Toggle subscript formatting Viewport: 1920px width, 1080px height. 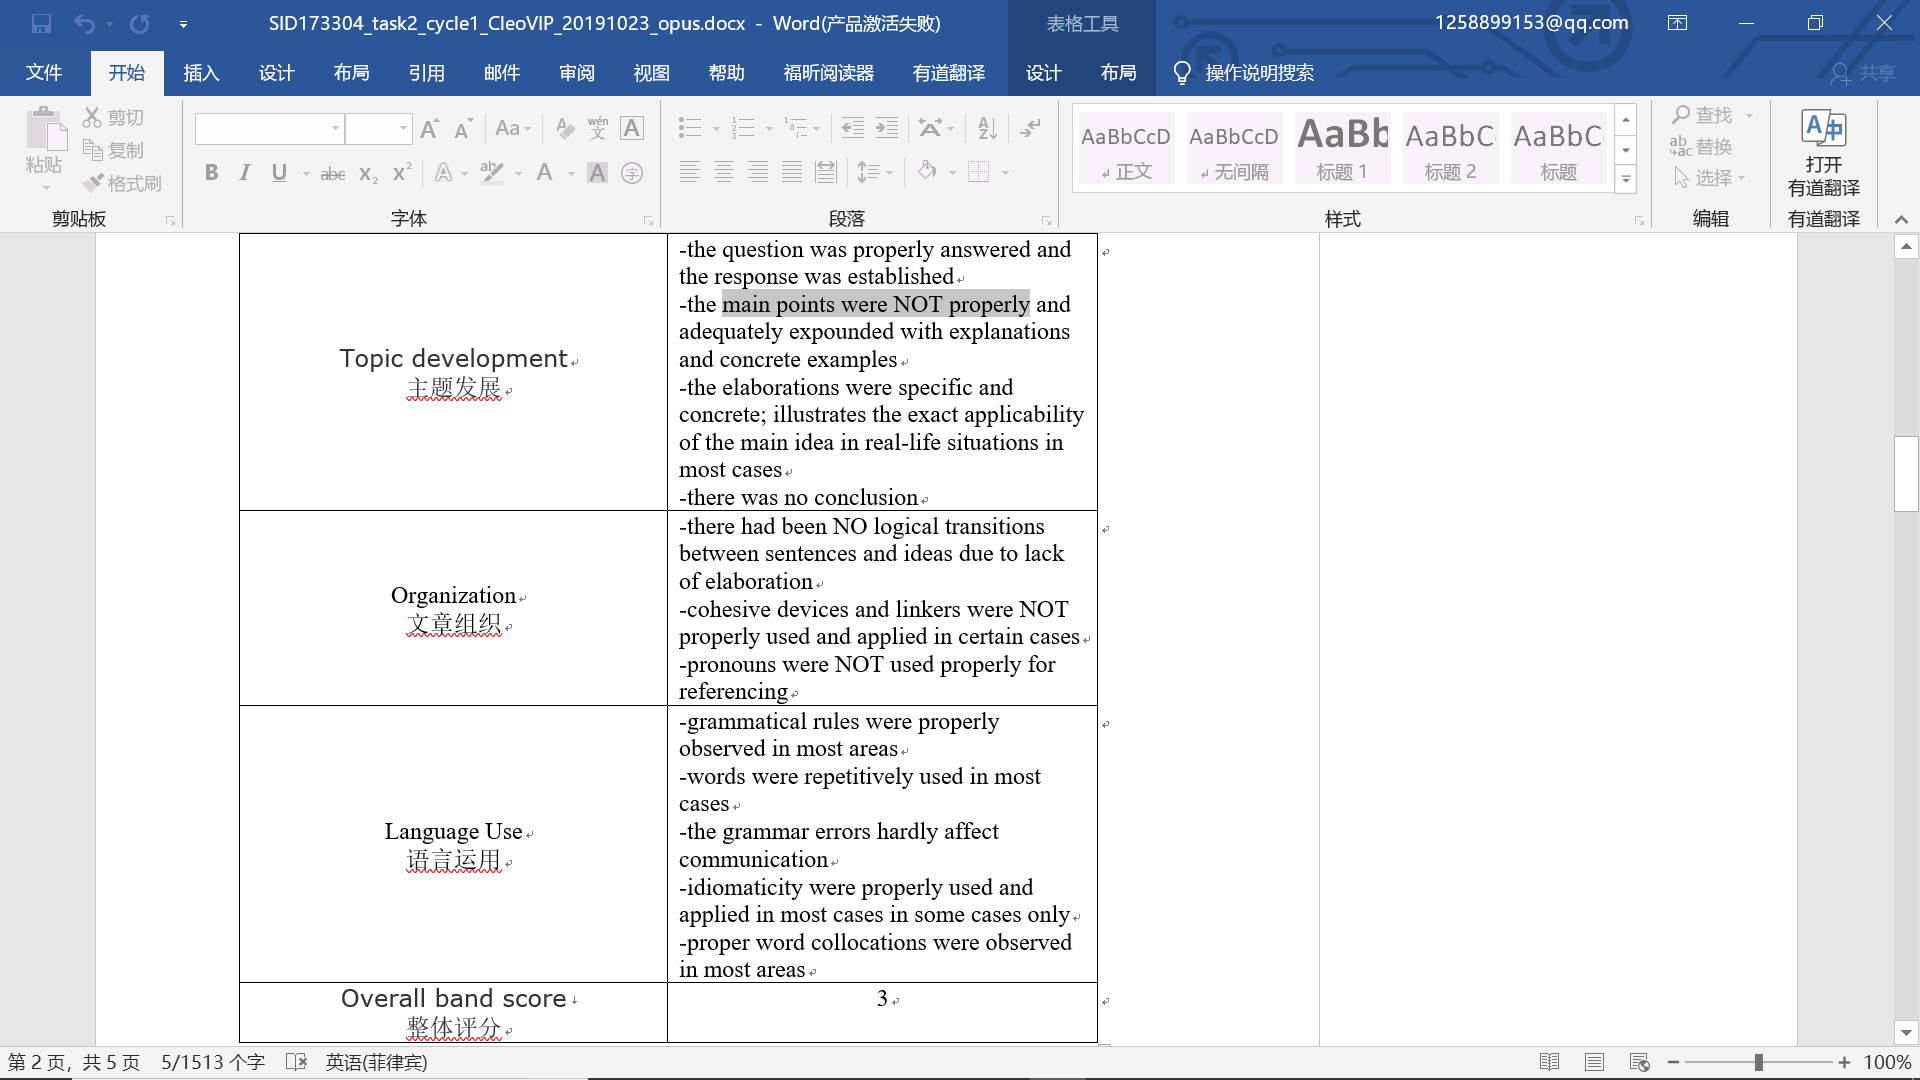click(368, 174)
